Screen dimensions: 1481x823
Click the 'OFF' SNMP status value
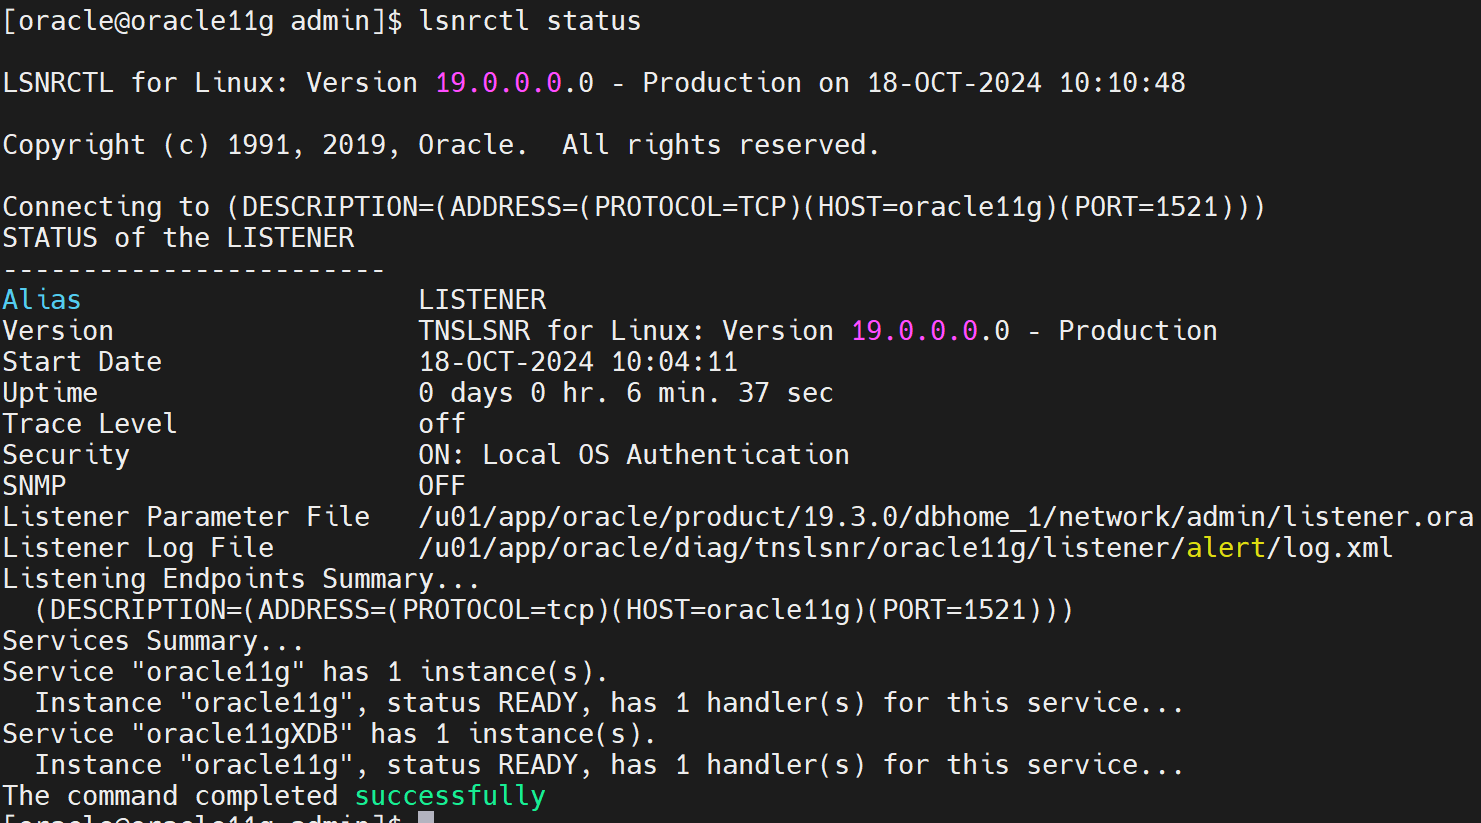440,485
